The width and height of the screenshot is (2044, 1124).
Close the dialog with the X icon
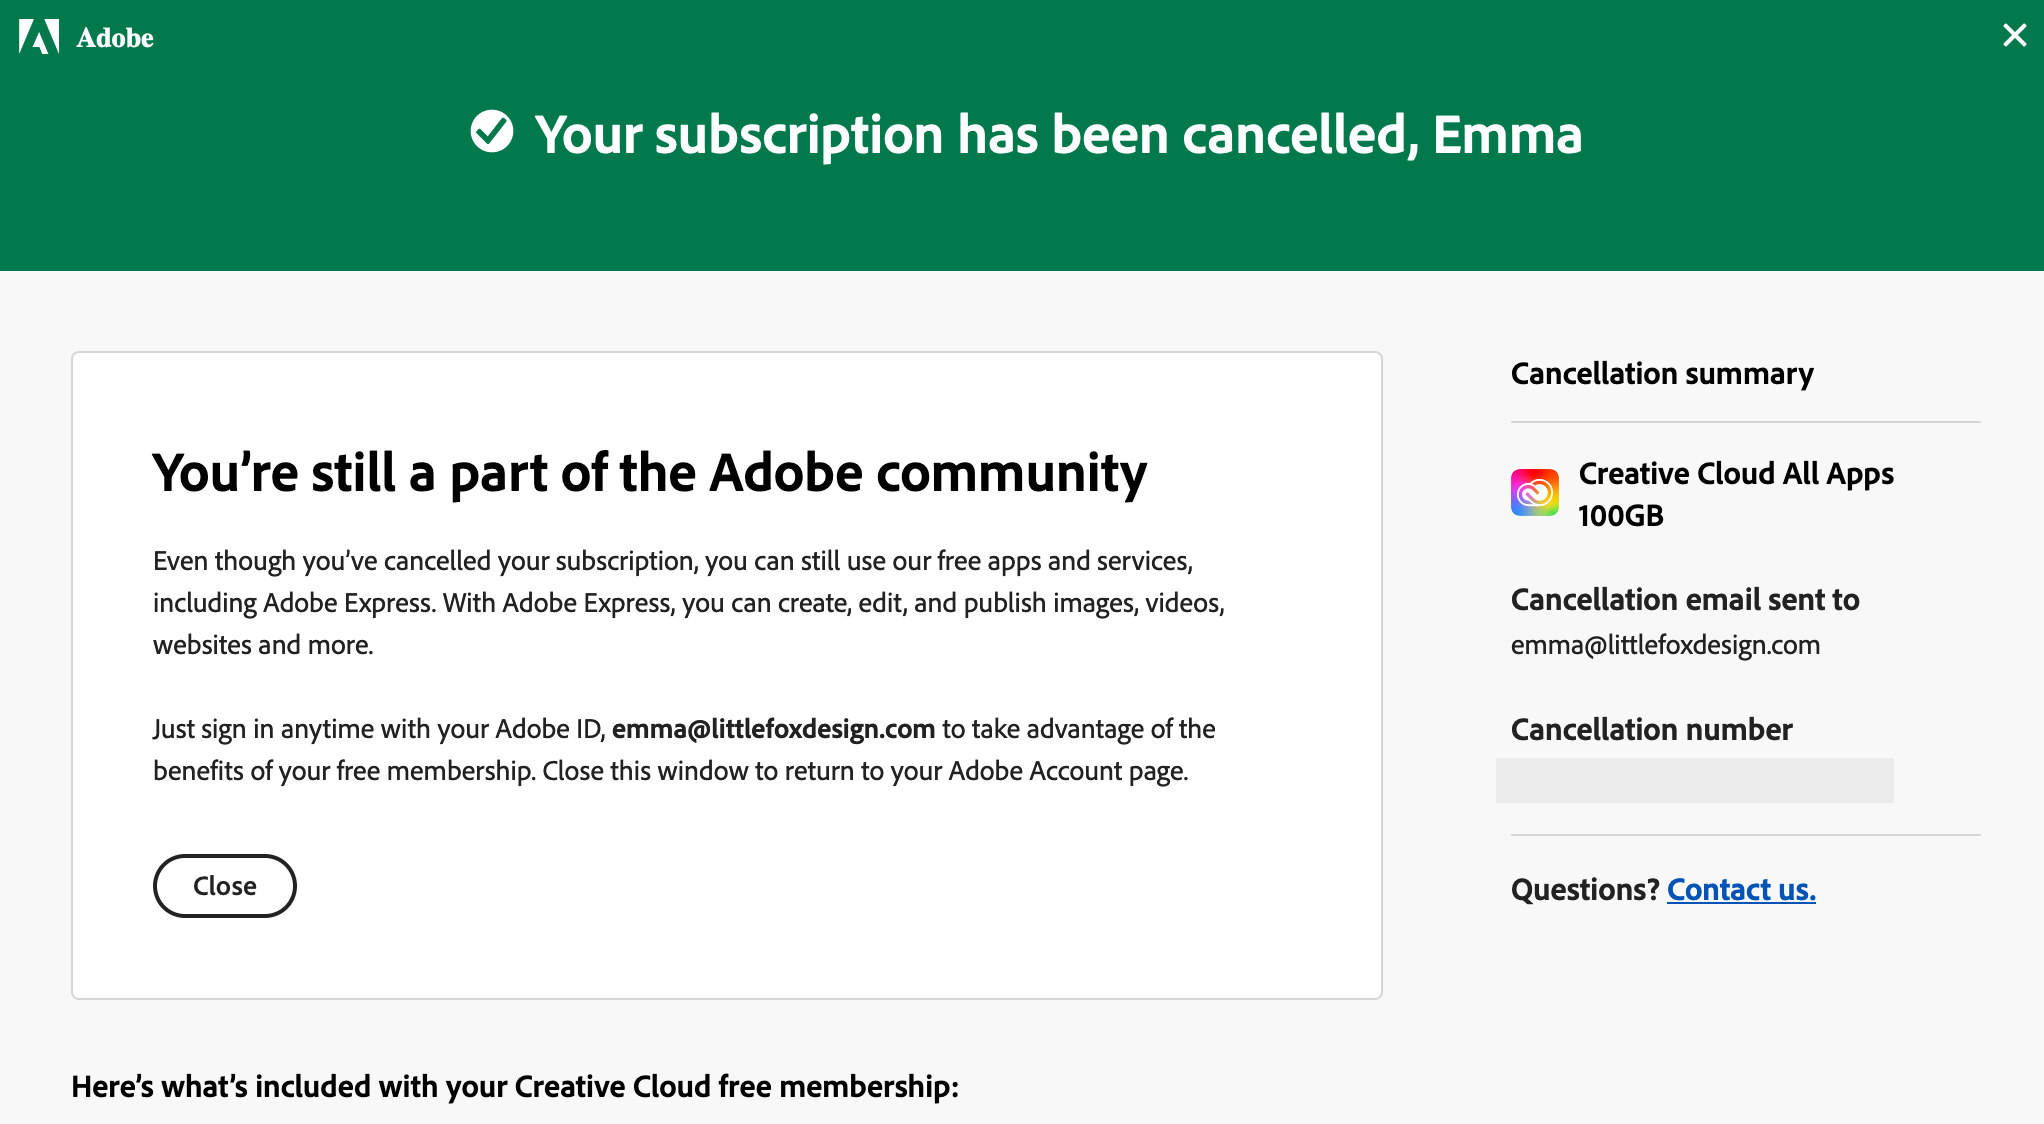pos(2015,36)
